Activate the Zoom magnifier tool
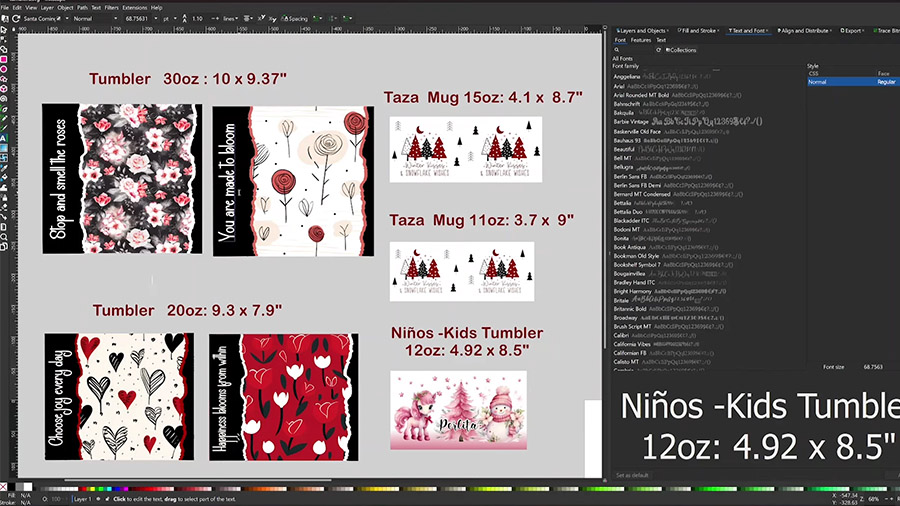Image resolution: width=900 pixels, height=506 pixels. point(4,236)
